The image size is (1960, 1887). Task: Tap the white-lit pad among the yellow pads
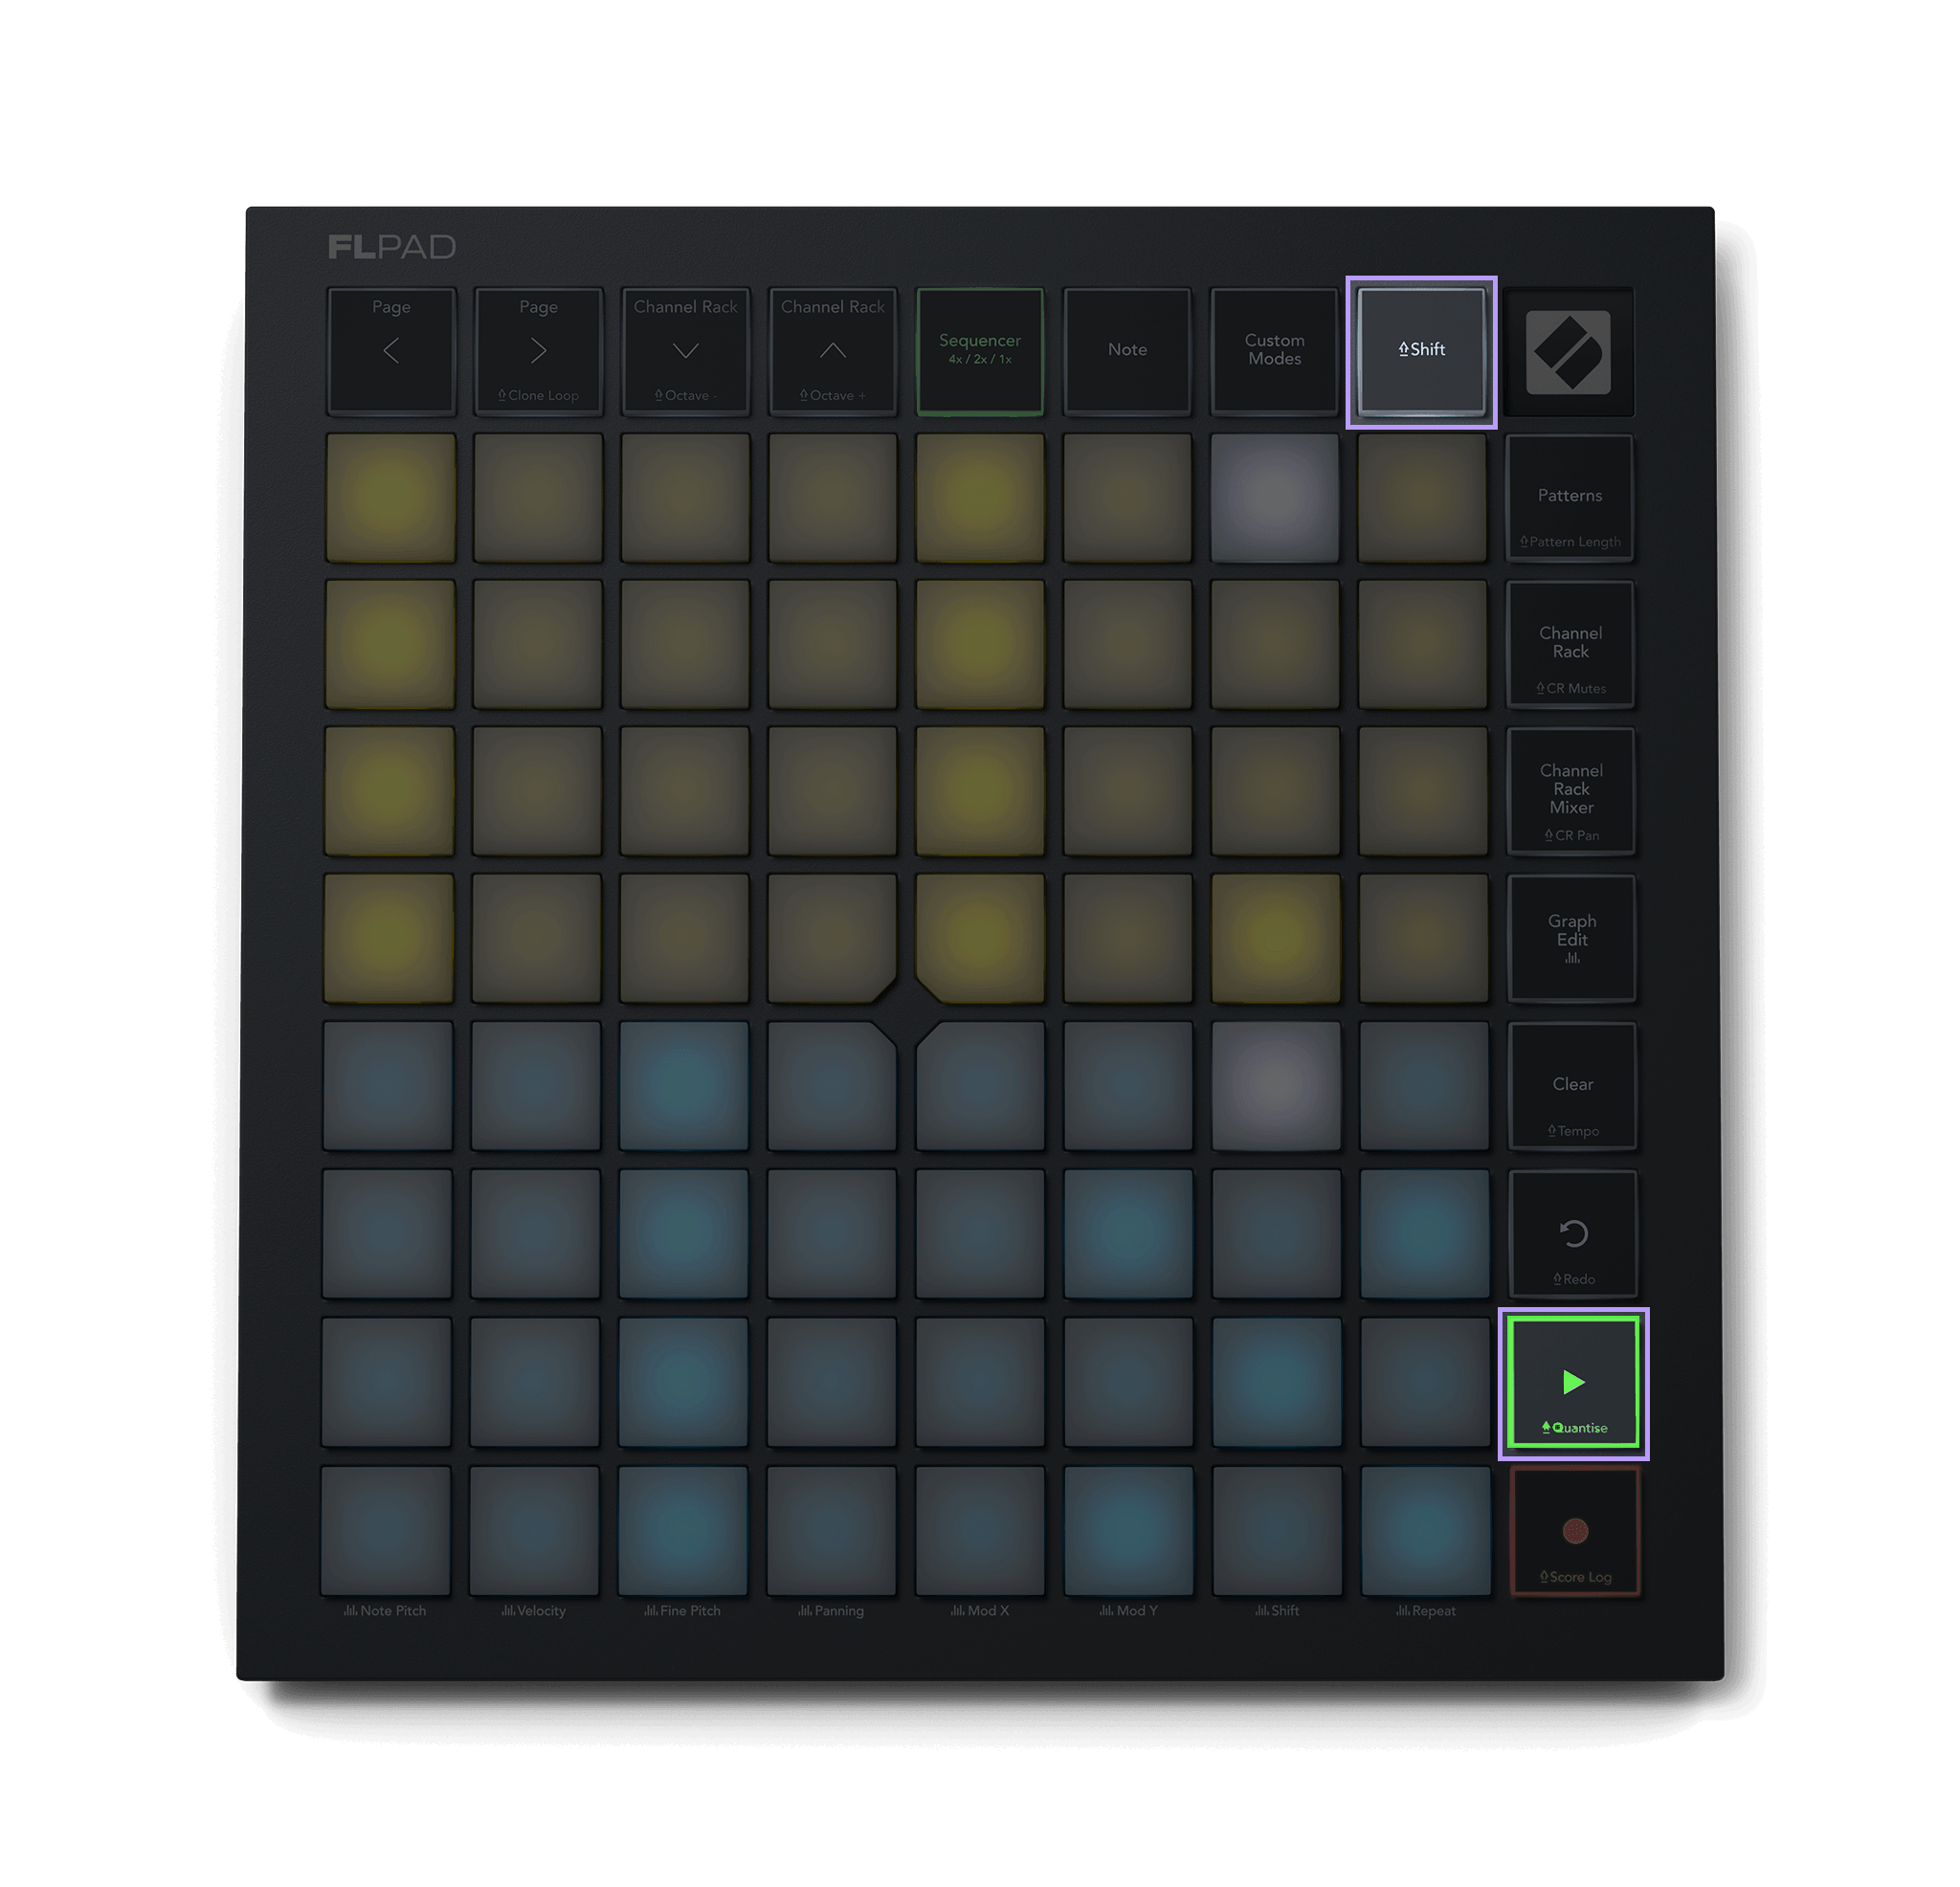point(1275,497)
